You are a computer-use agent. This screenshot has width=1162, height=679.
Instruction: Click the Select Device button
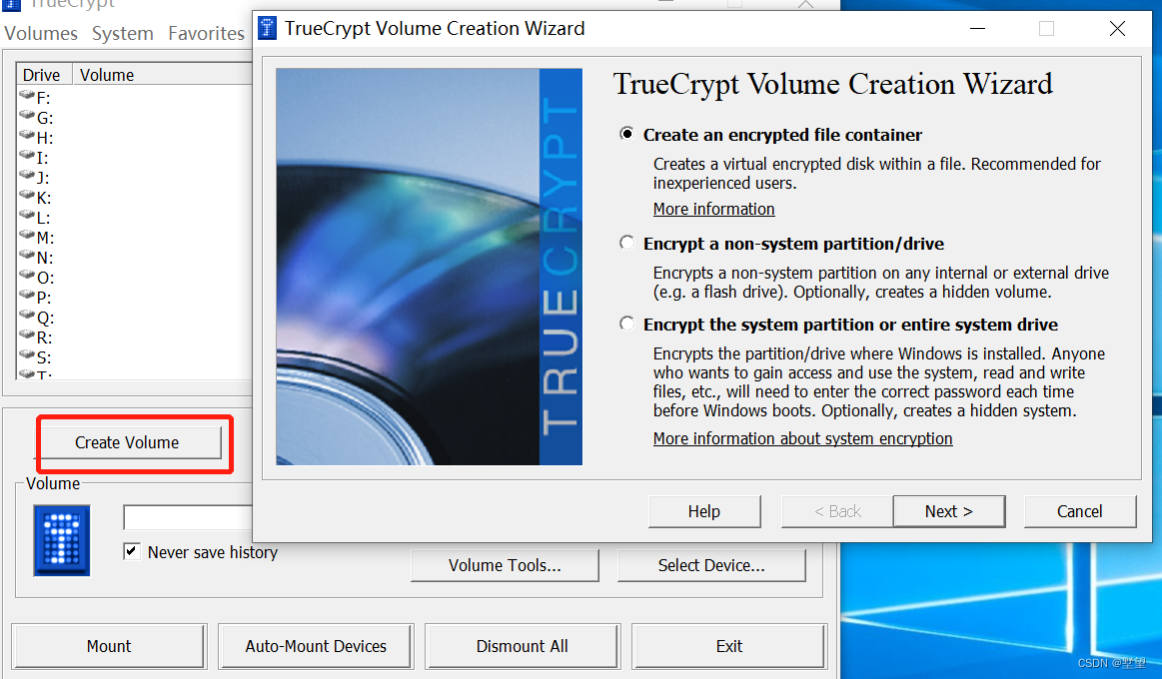point(711,566)
